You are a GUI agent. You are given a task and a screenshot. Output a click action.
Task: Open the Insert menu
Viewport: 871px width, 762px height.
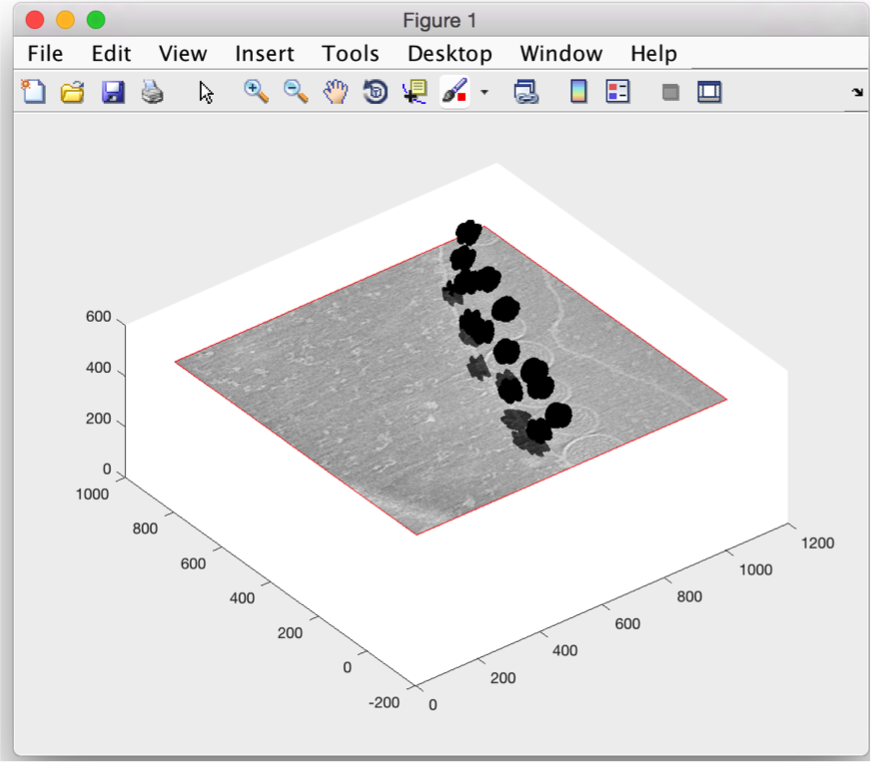click(264, 54)
